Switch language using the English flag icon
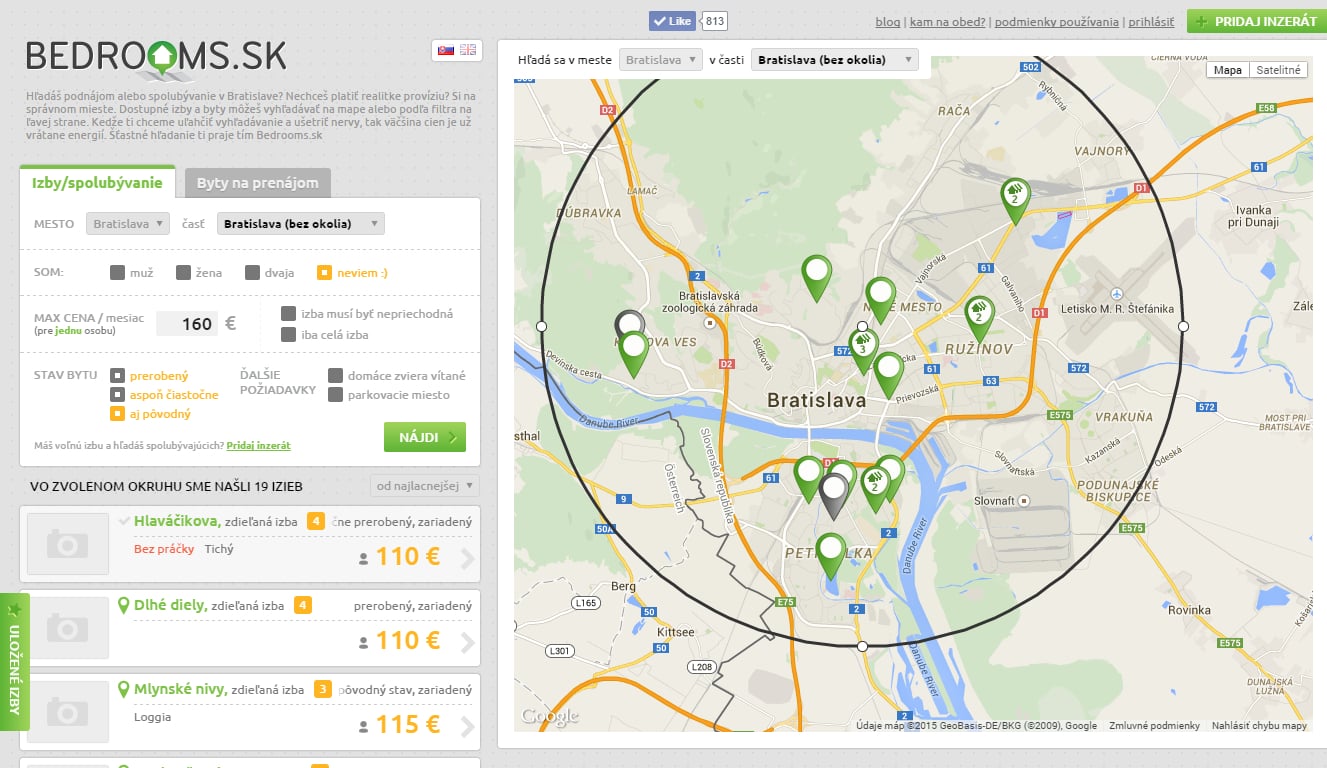 click(468, 50)
